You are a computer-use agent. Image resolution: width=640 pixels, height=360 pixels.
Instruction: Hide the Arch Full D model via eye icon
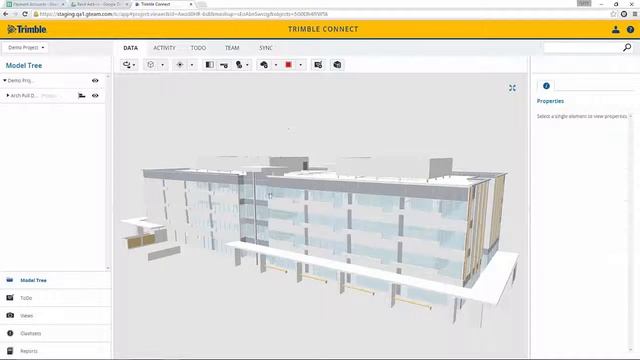(95, 96)
